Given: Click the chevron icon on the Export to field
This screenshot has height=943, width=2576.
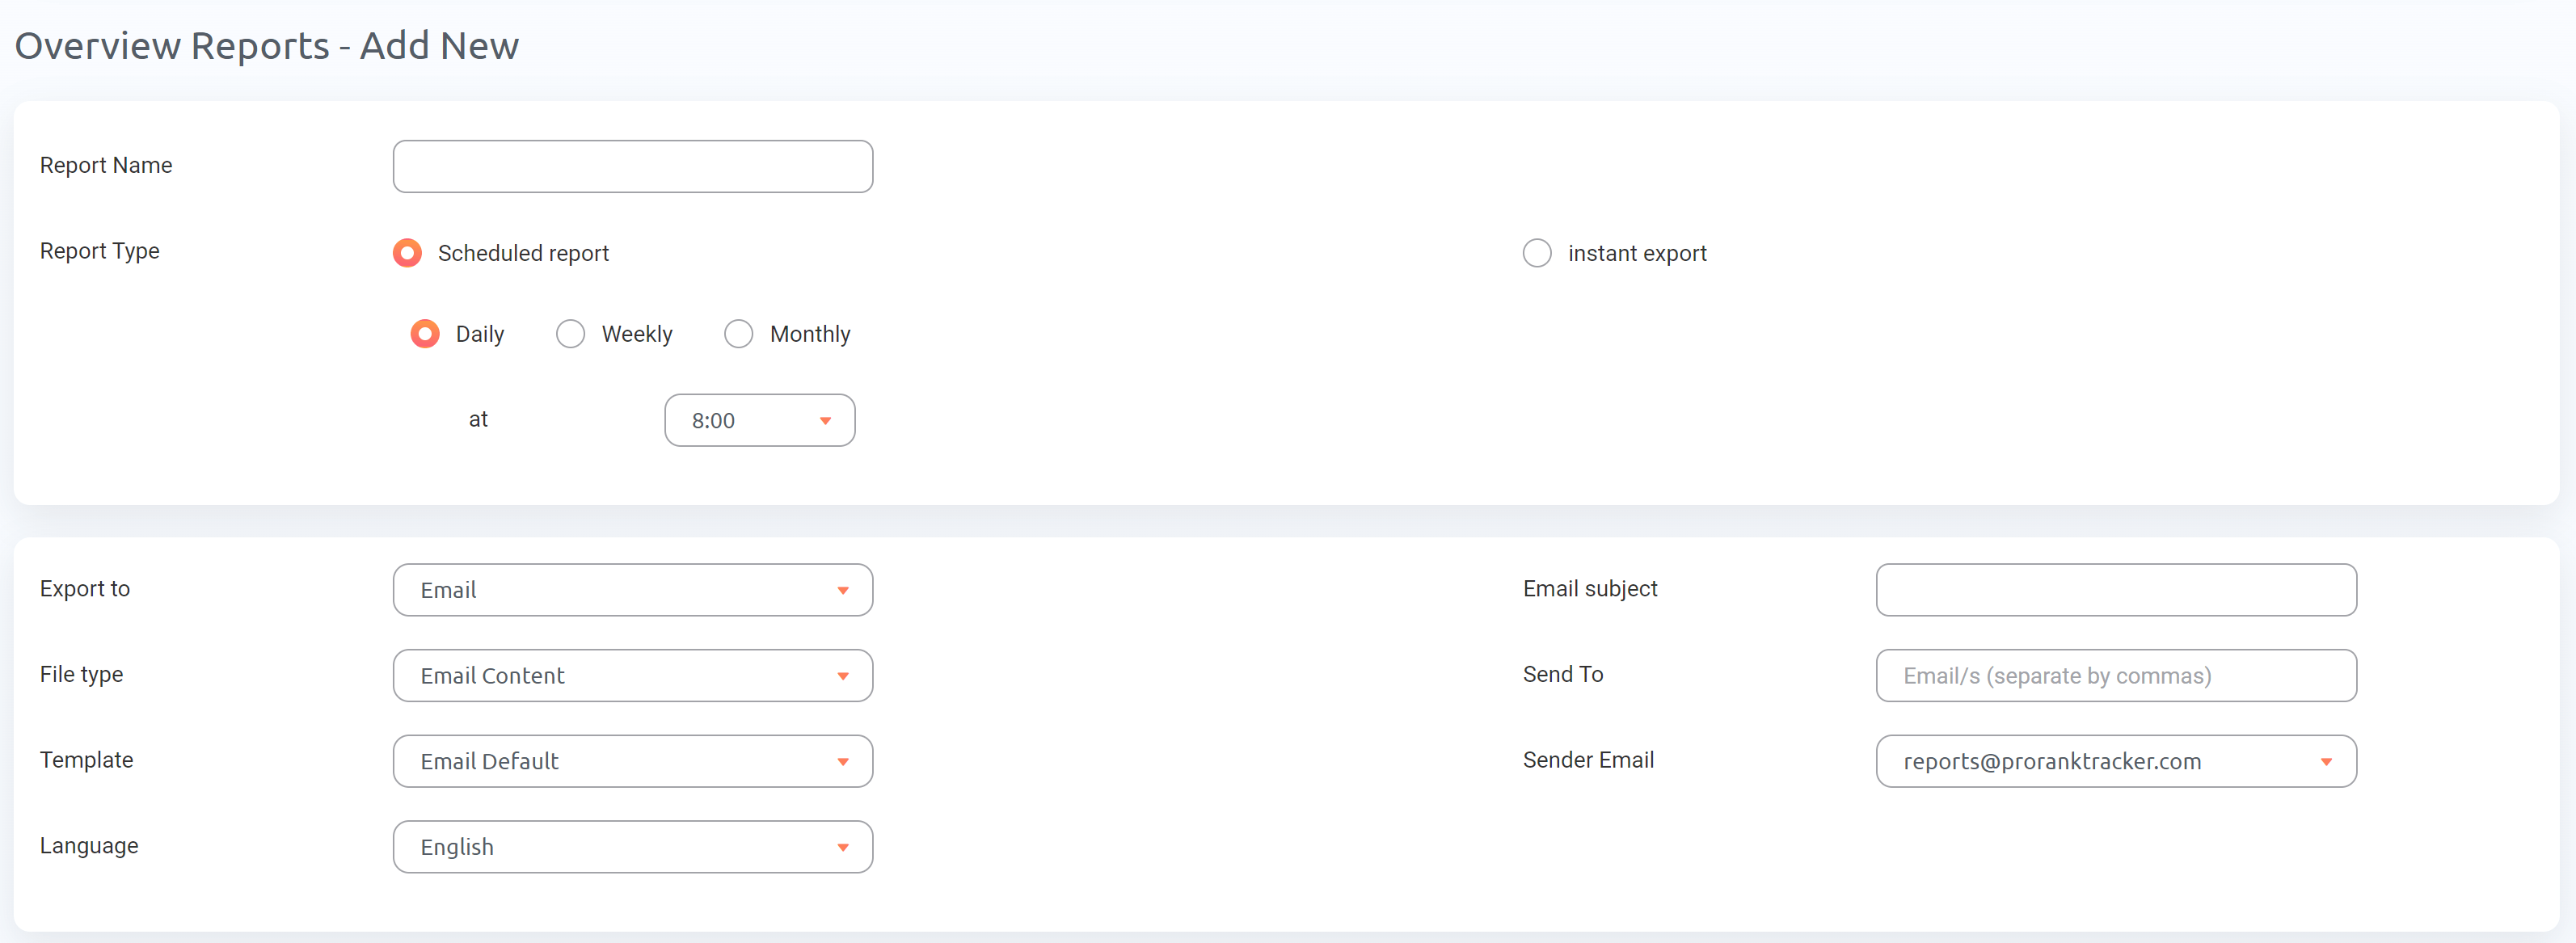Looking at the screenshot, I should [844, 590].
